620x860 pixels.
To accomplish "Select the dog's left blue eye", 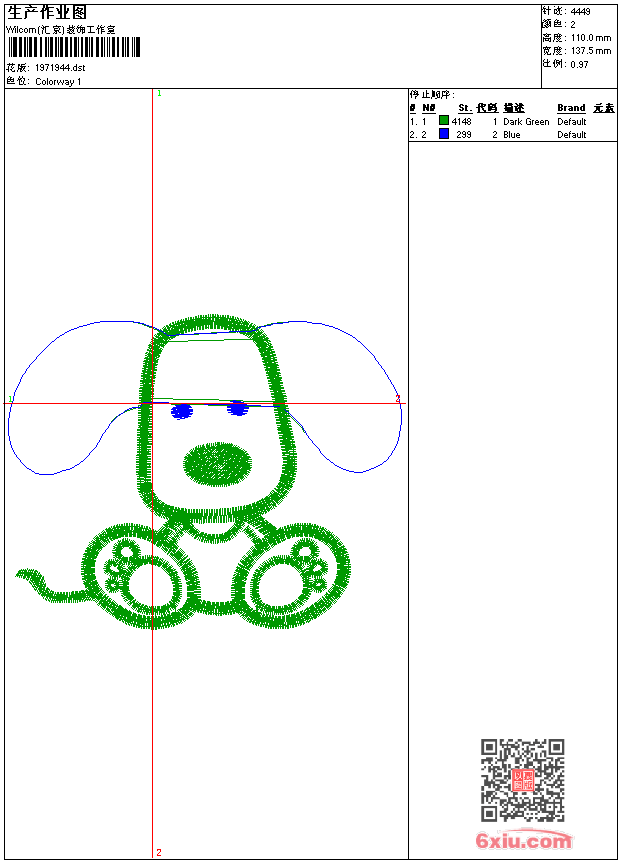I will pyautogui.click(x=181, y=411).
